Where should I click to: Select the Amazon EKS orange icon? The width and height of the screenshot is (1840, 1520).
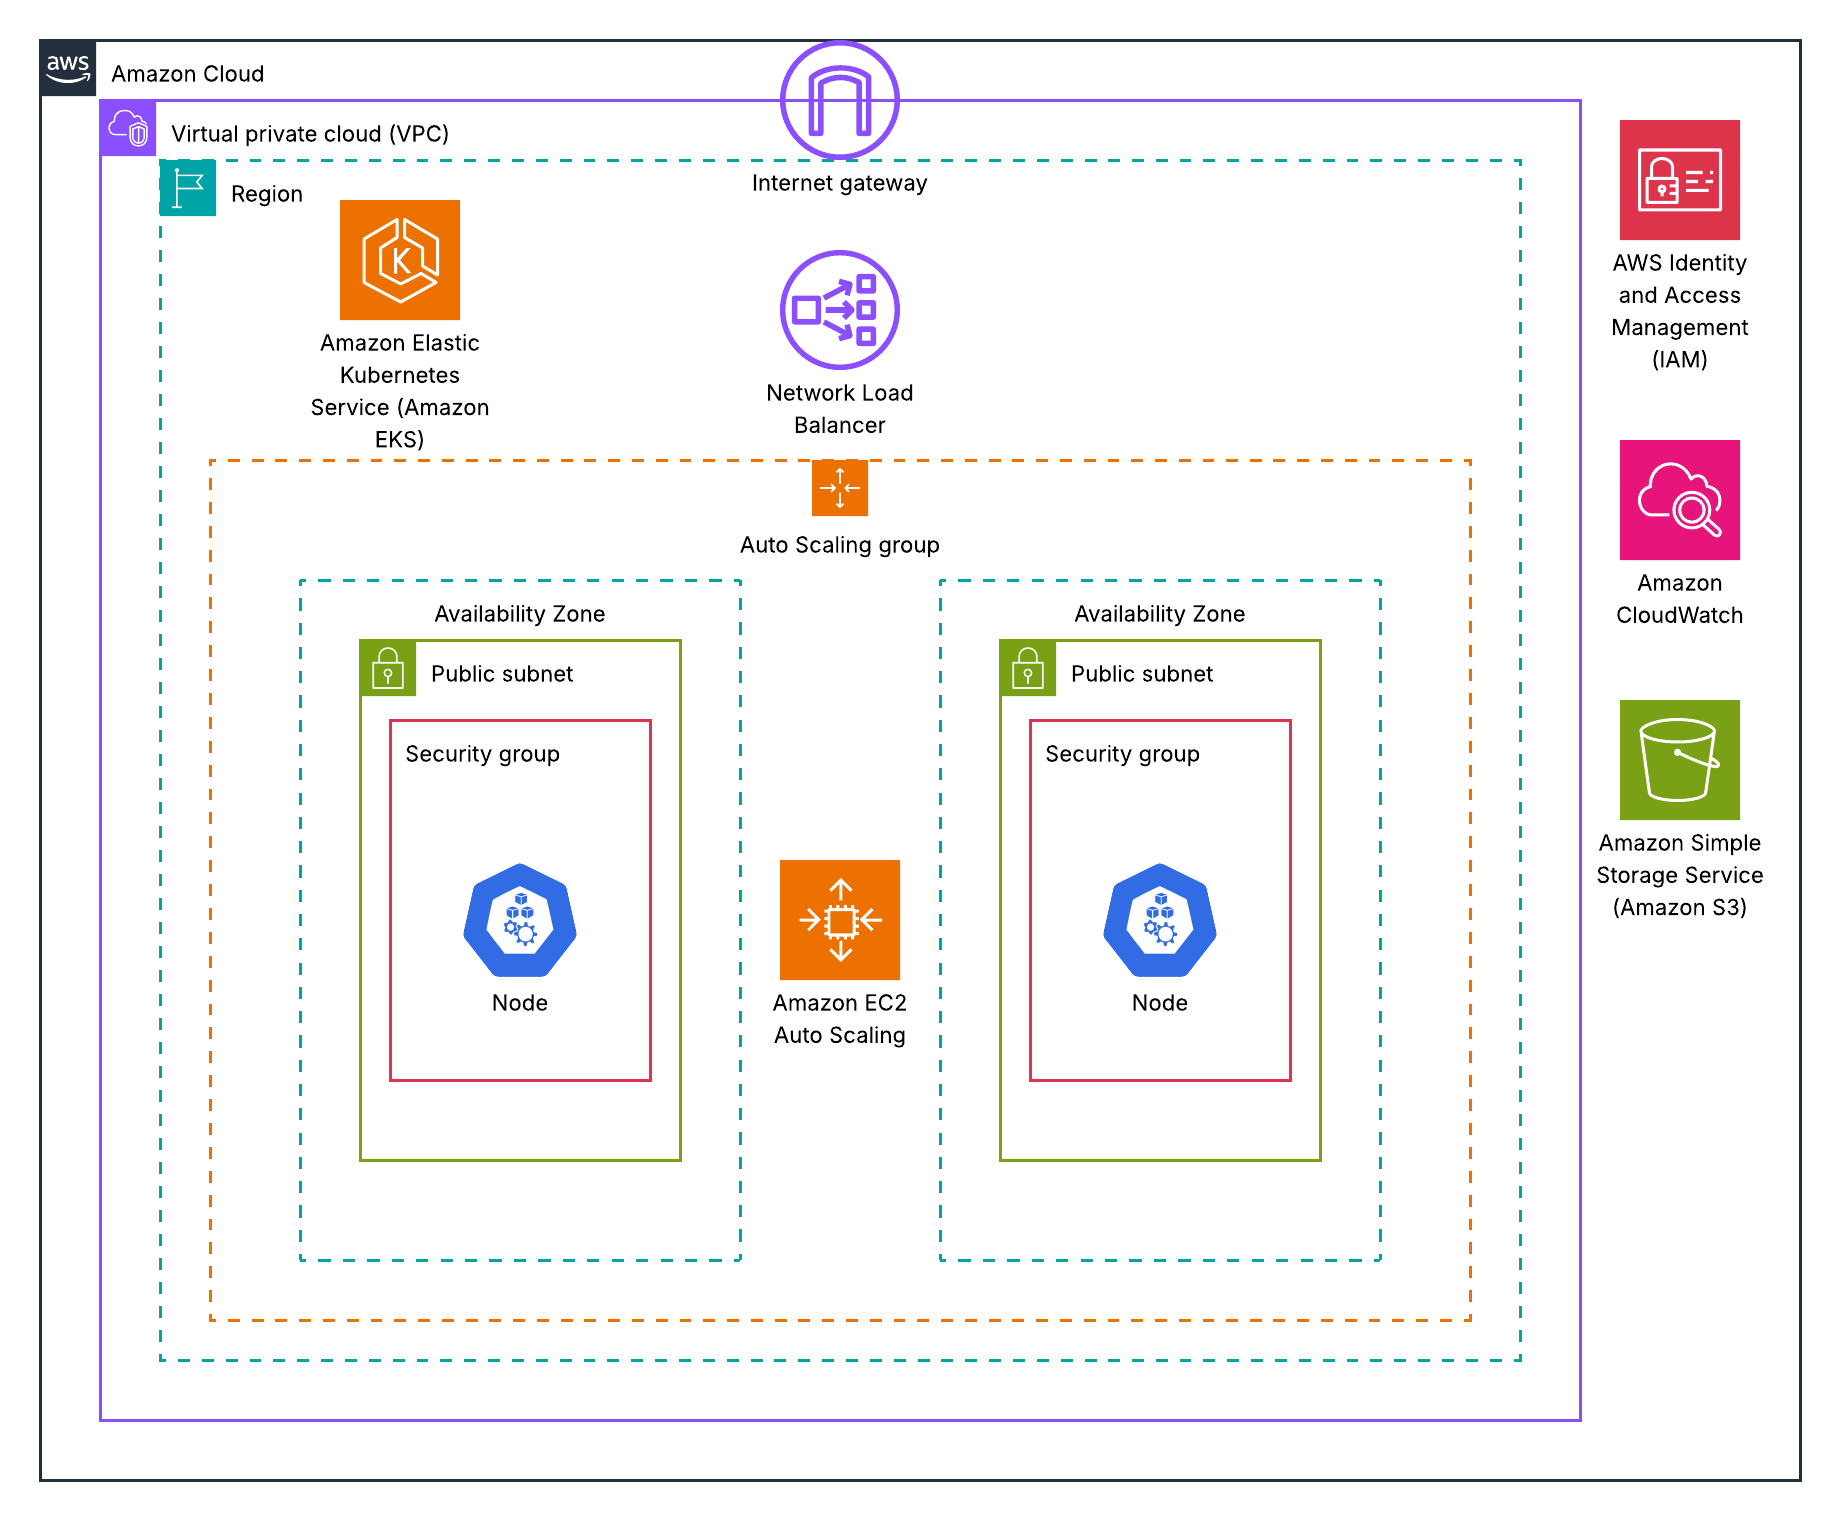click(400, 260)
